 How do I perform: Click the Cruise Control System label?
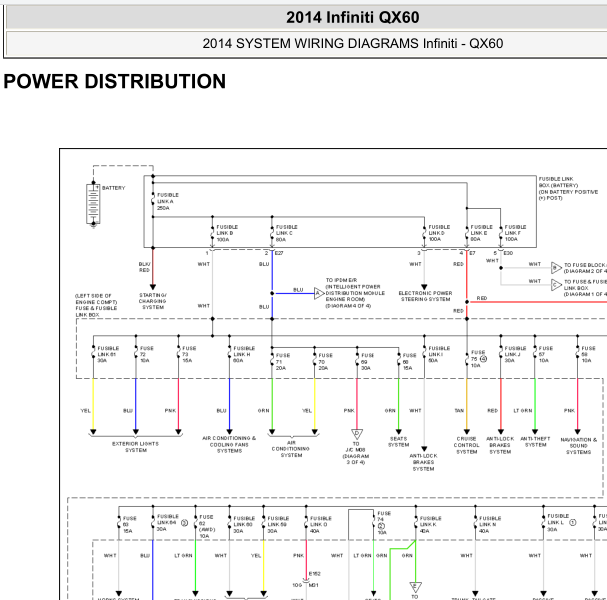(466, 445)
